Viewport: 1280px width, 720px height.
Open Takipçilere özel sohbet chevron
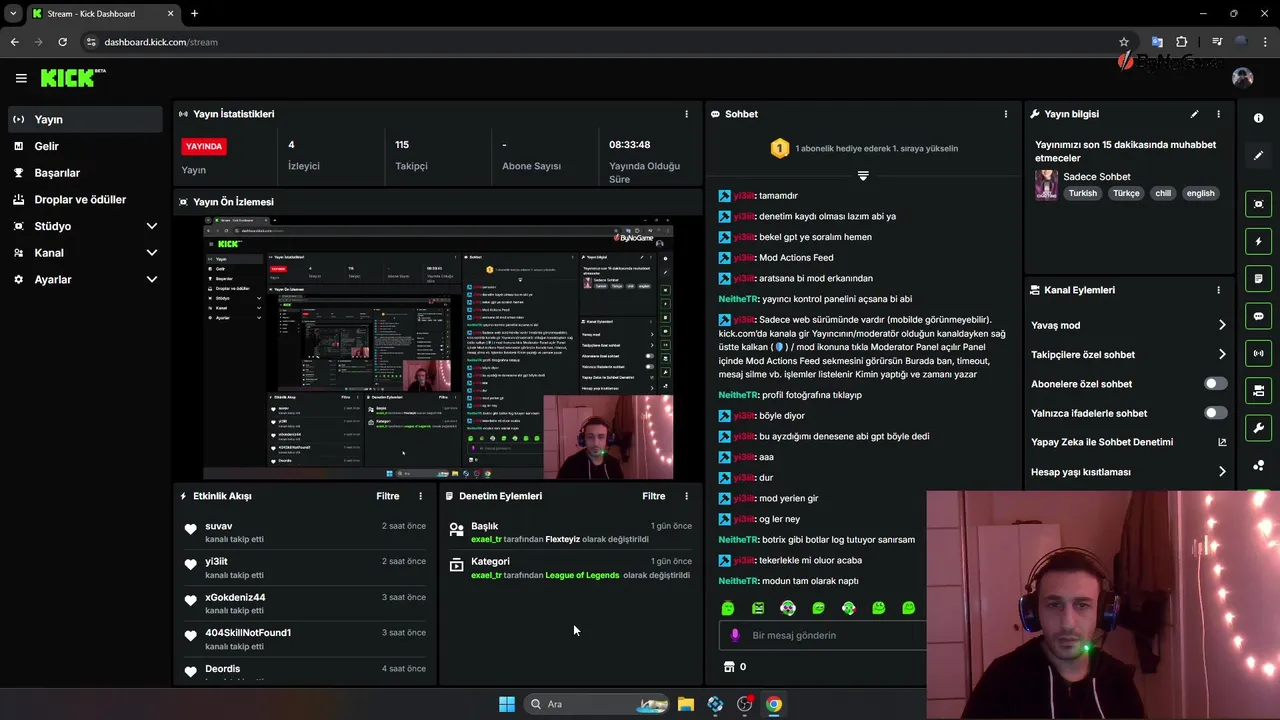click(x=1222, y=354)
